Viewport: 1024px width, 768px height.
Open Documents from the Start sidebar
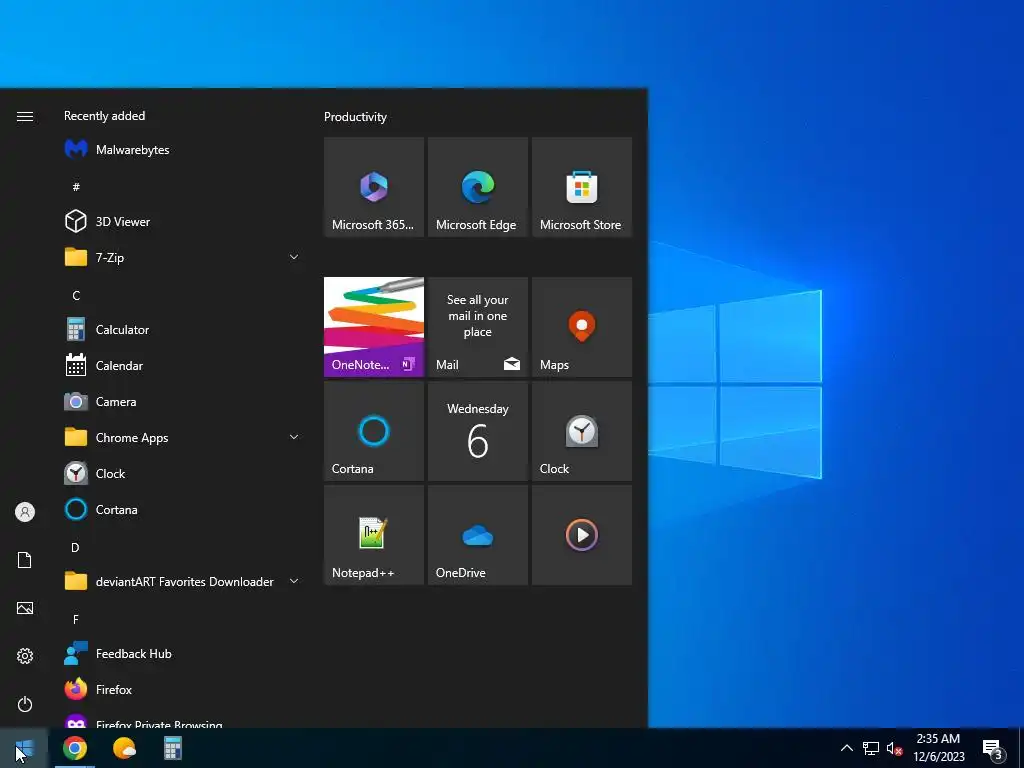(25, 560)
